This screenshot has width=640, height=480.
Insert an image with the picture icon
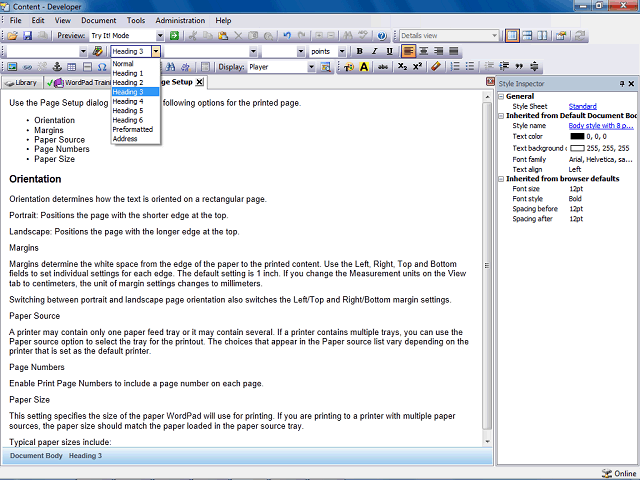(12, 67)
